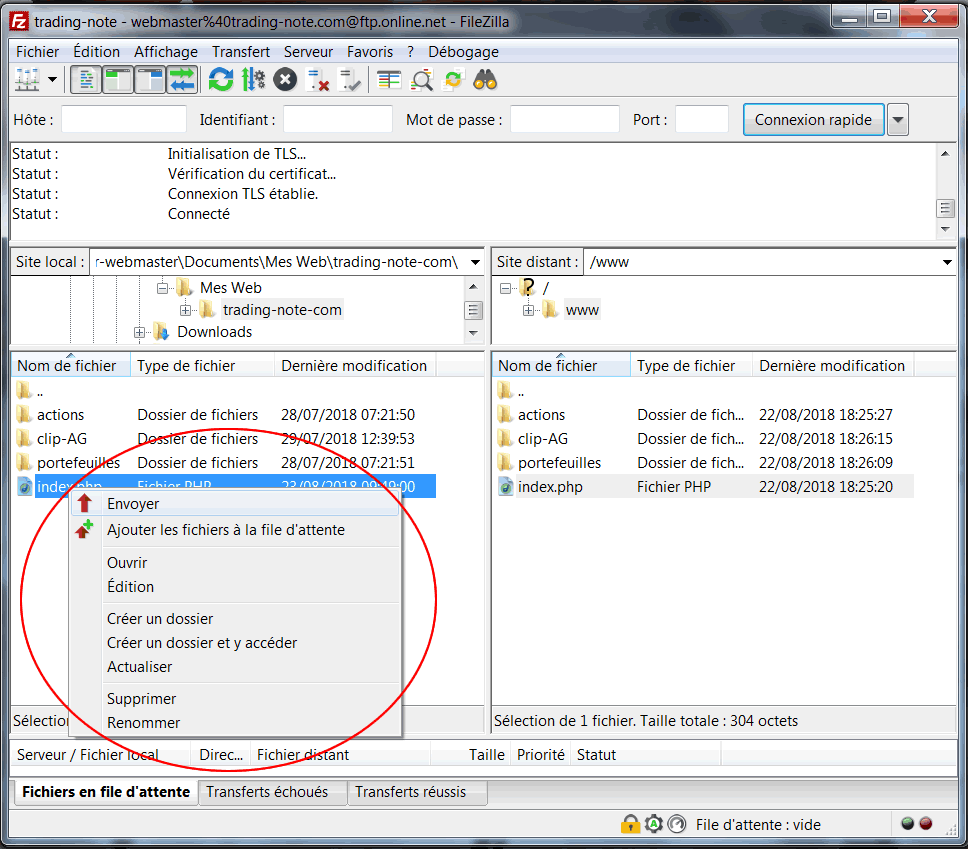The image size is (968, 849).
Task: Expand trading-note-com local tree node
Action: click(x=185, y=310)
